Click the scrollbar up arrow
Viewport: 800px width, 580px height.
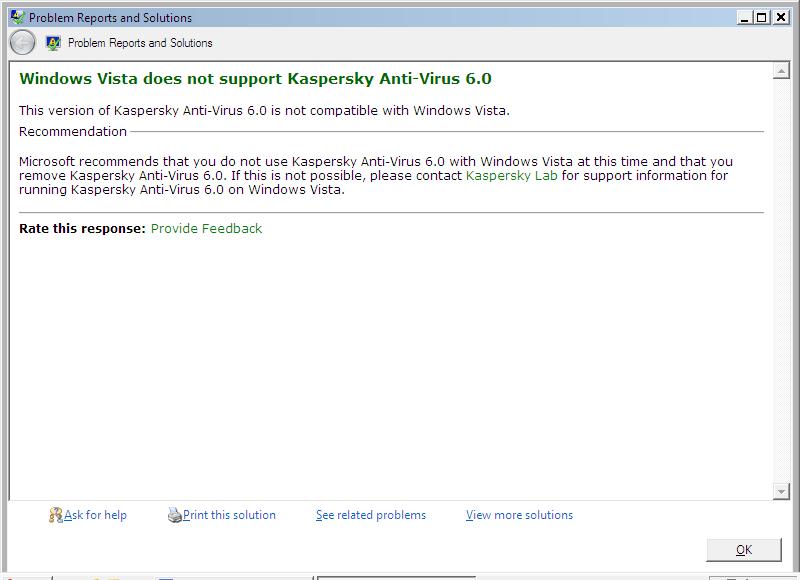point(781,72)
